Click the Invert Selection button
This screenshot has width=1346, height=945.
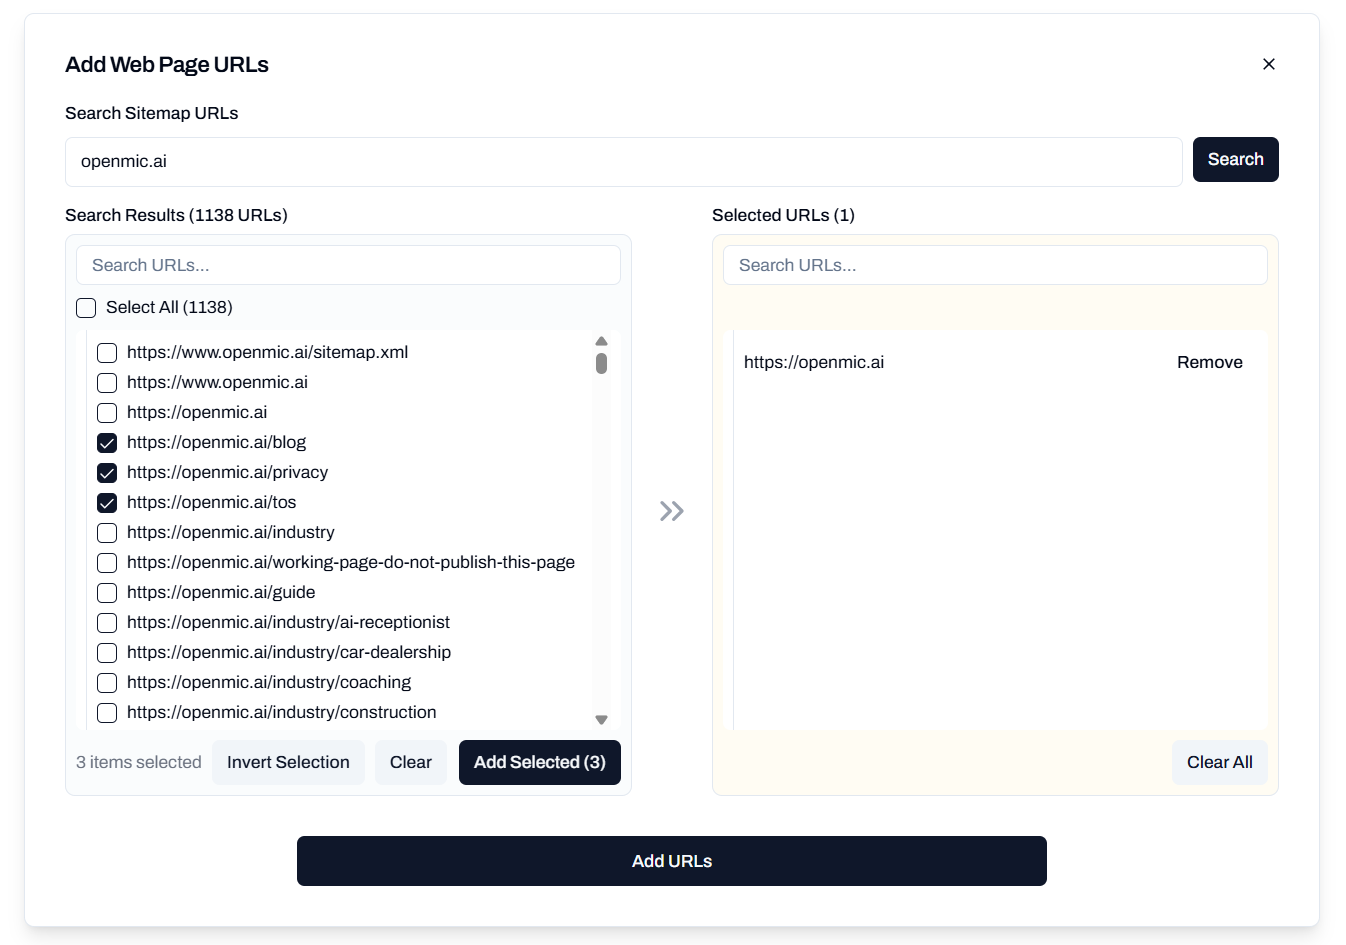pos(288,762)
